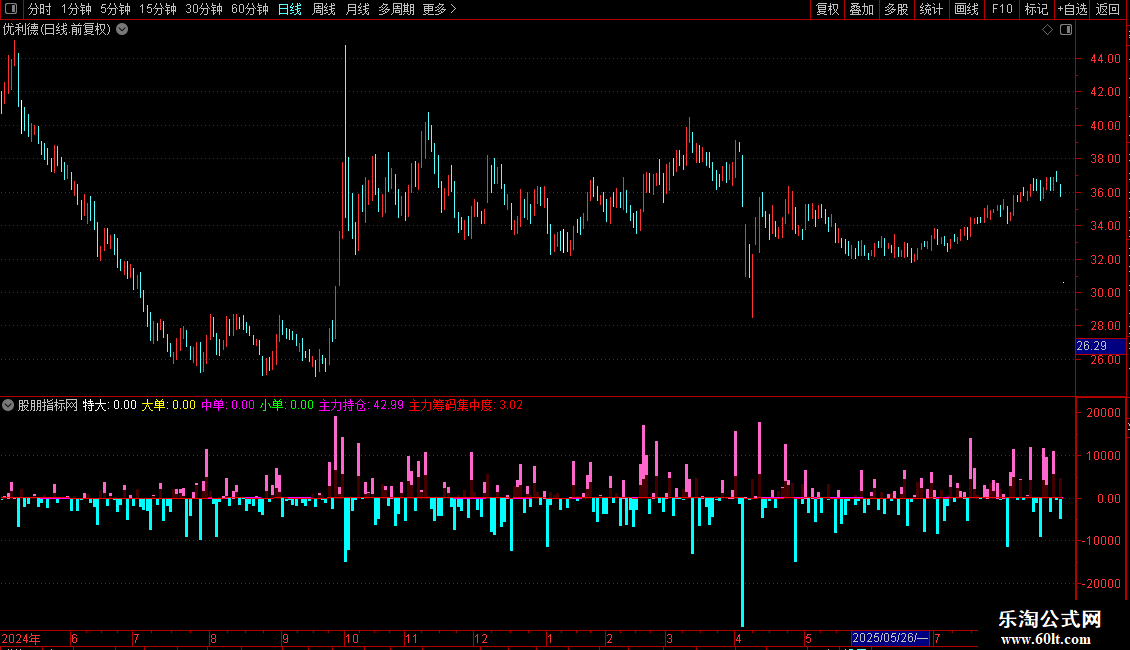Click 返回 to go back
1130x650 pixels.
click(1108, 9)
